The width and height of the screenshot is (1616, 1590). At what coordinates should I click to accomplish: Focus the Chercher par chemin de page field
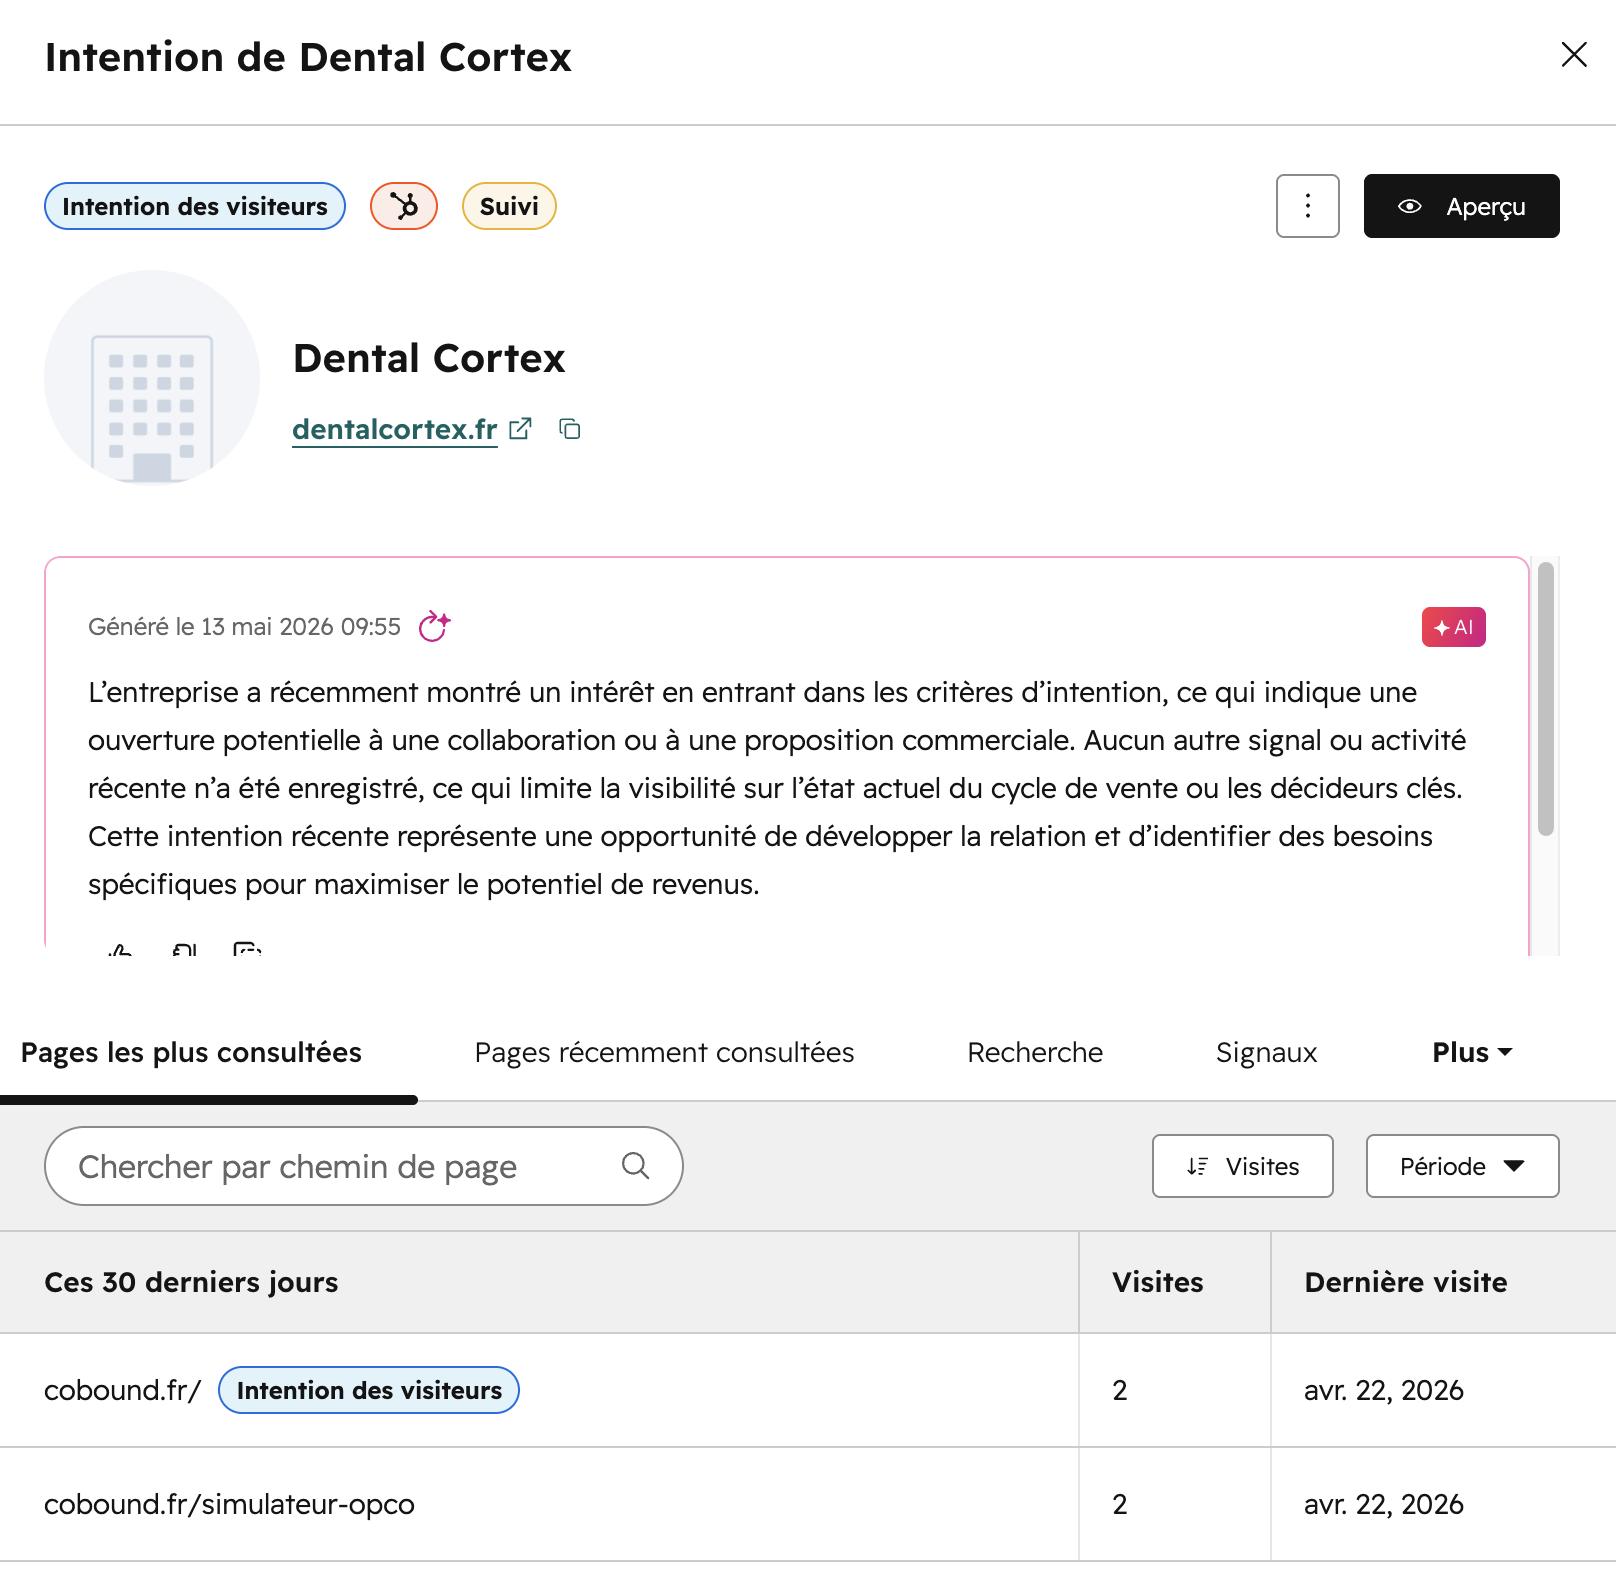coord(364,1166)
